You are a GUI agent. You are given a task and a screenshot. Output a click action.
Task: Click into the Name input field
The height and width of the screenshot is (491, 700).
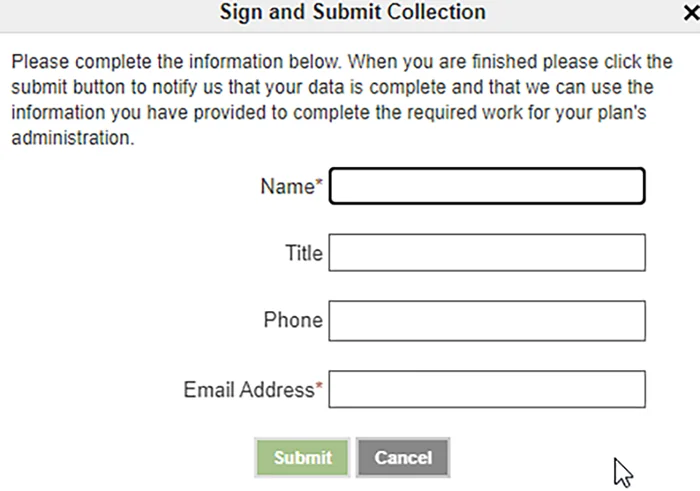pos(487,186)
